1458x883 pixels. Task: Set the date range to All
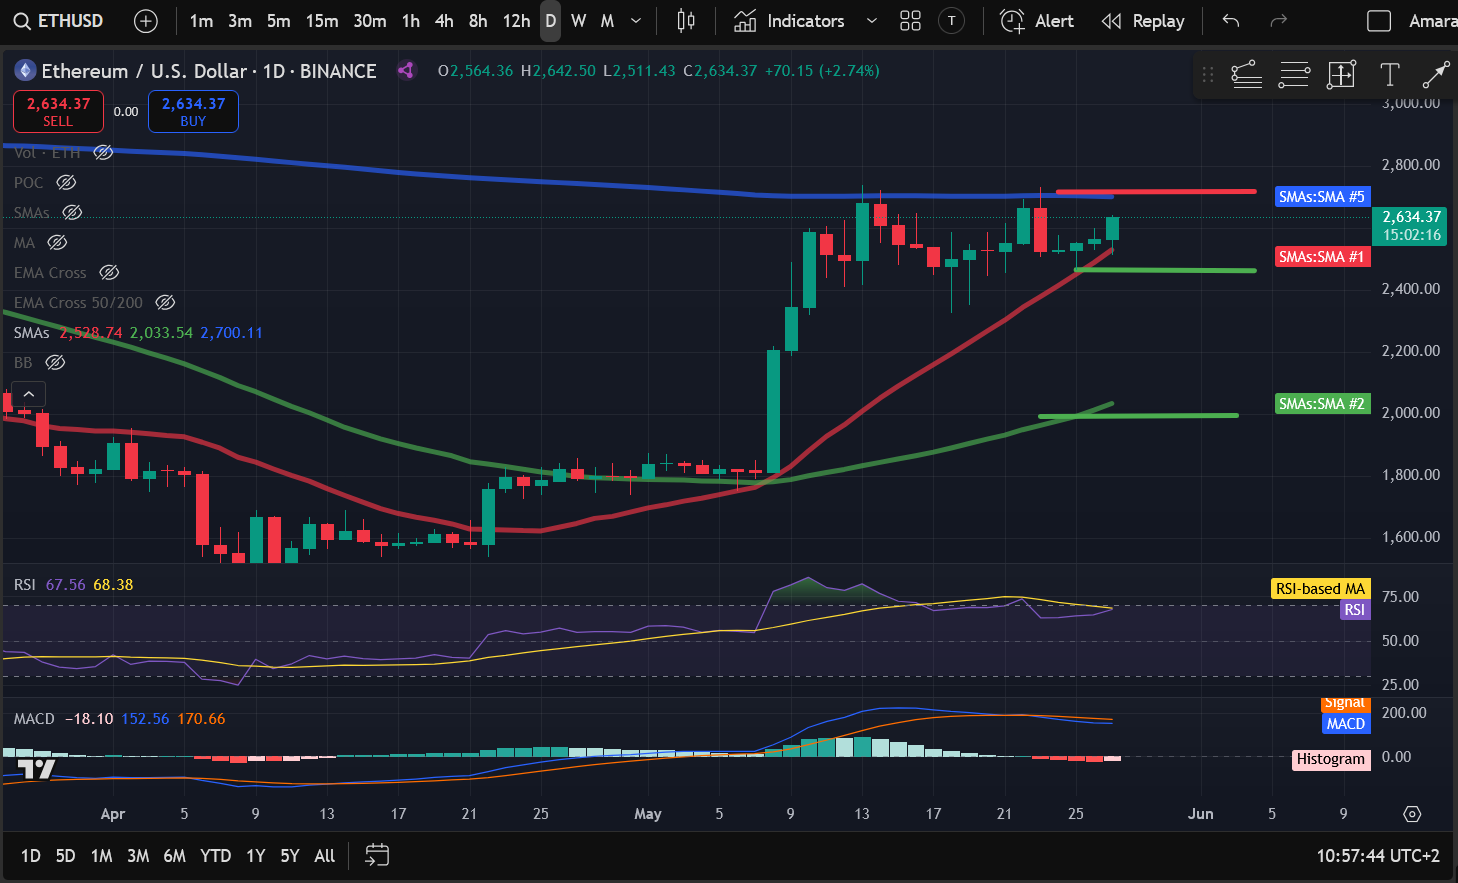point(324,855)
